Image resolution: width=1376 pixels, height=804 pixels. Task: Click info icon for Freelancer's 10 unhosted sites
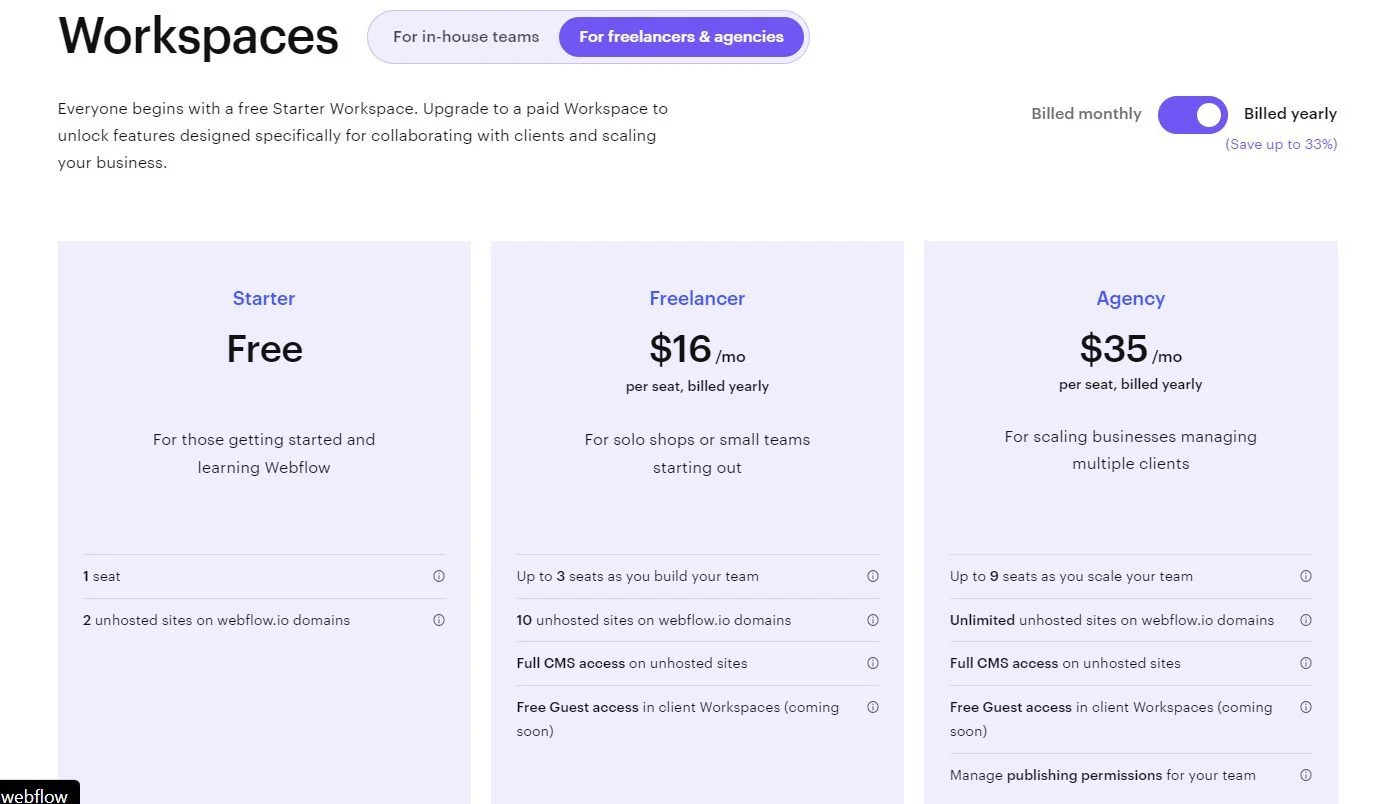click(872, 620)
